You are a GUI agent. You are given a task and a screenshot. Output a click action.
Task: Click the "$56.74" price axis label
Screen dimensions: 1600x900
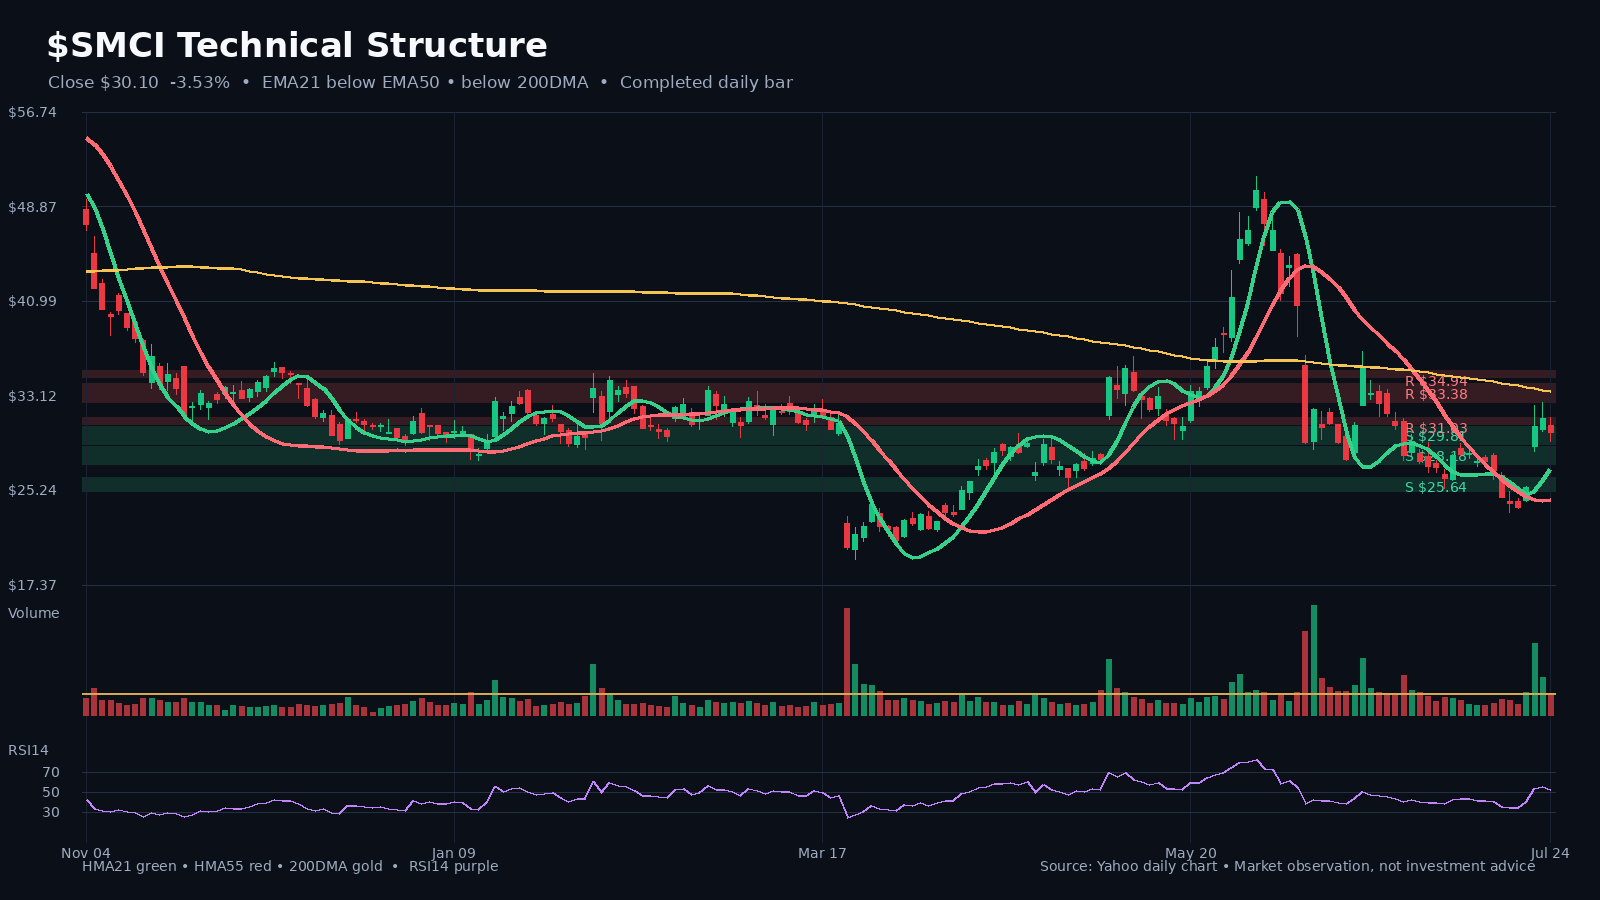32,113
